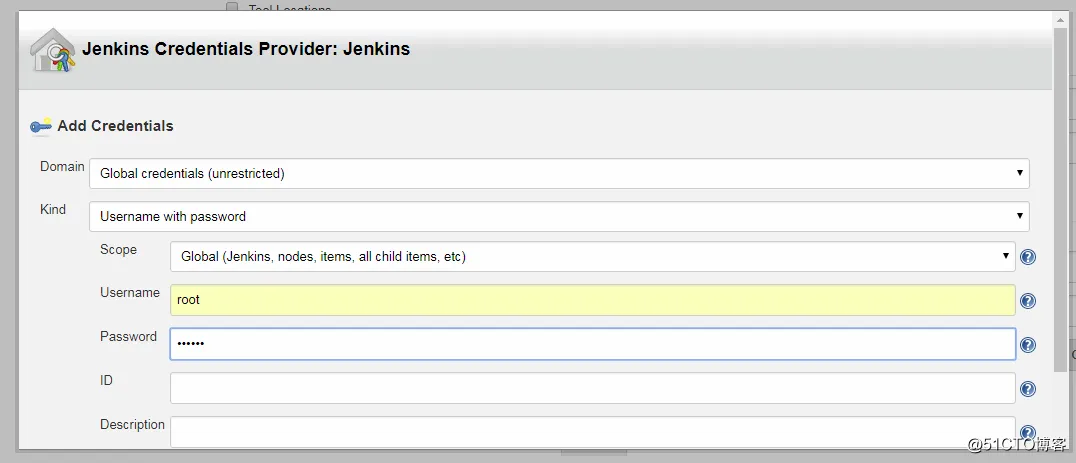The image size is (1076, 463).
Task: Open the Kind dropdown
Action: [x=559, y=216]
